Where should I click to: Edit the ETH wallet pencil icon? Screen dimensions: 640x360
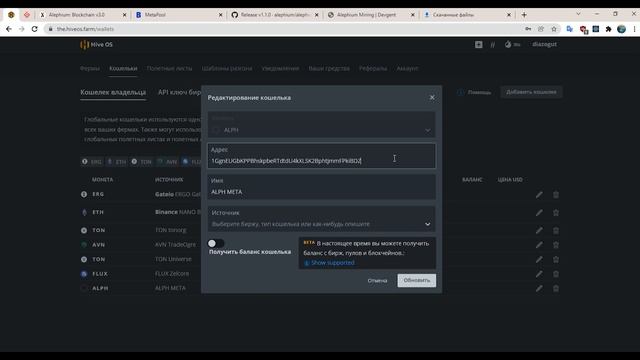pyautogui.click(x=539, y=213)
